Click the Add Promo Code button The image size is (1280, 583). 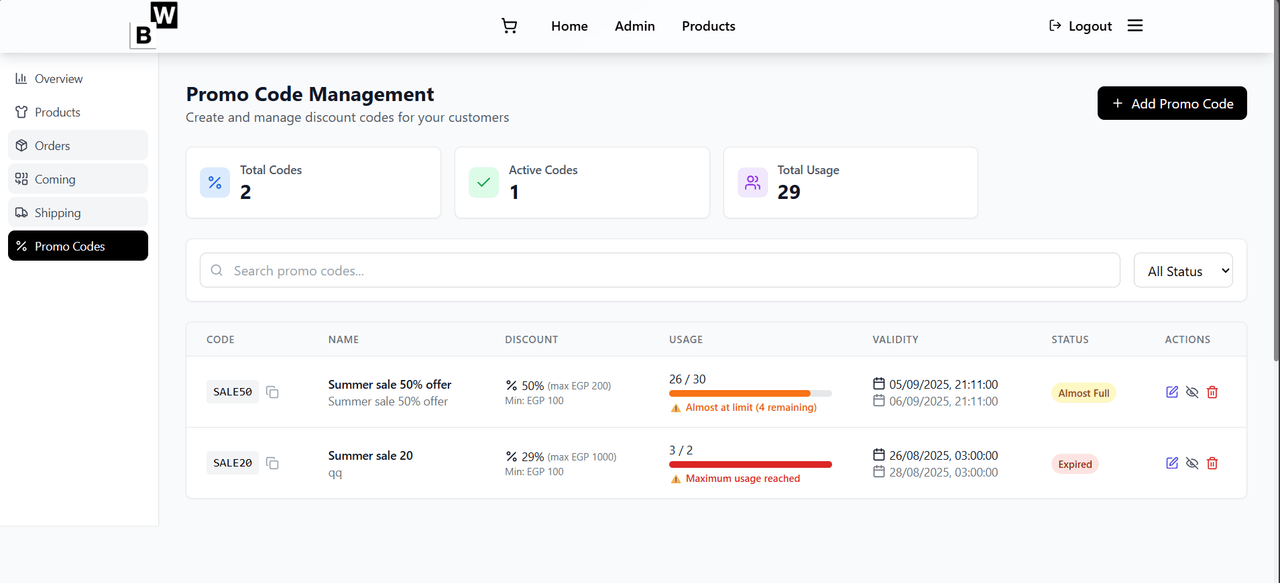[x=1172, y=103]
